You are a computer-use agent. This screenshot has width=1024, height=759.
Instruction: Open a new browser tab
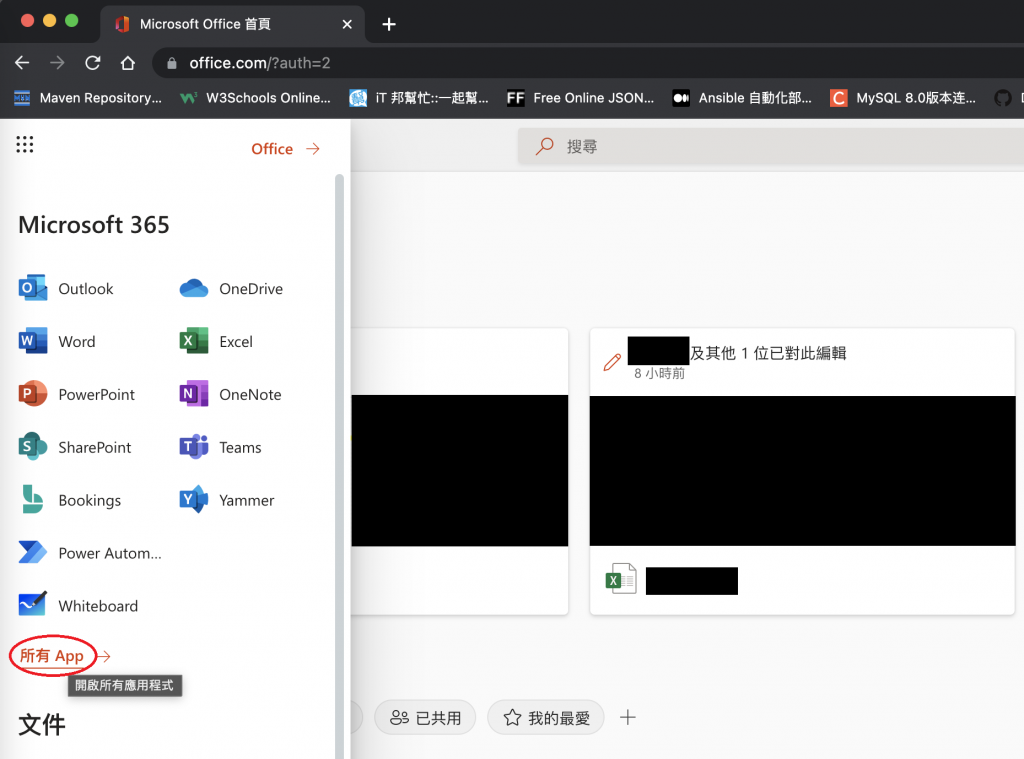(389, 24)
